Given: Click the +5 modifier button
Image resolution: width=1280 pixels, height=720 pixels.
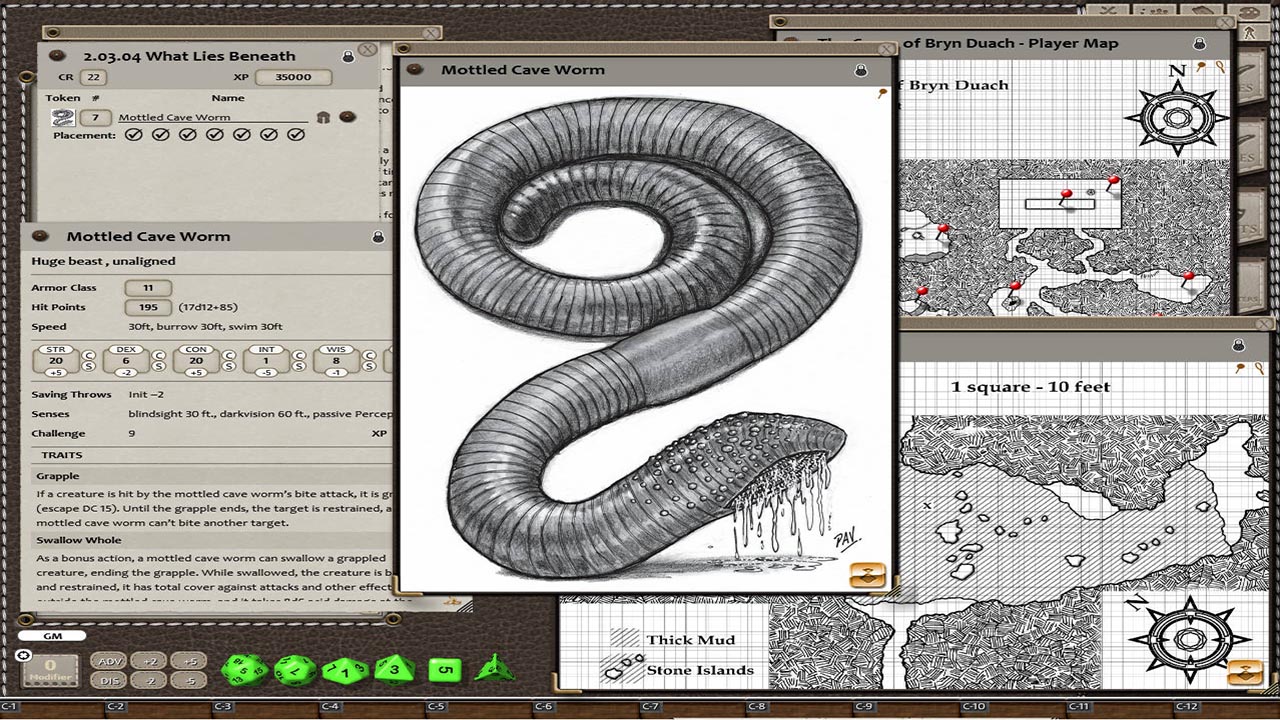Looking at the screenshot, I should tap(187, 661).
